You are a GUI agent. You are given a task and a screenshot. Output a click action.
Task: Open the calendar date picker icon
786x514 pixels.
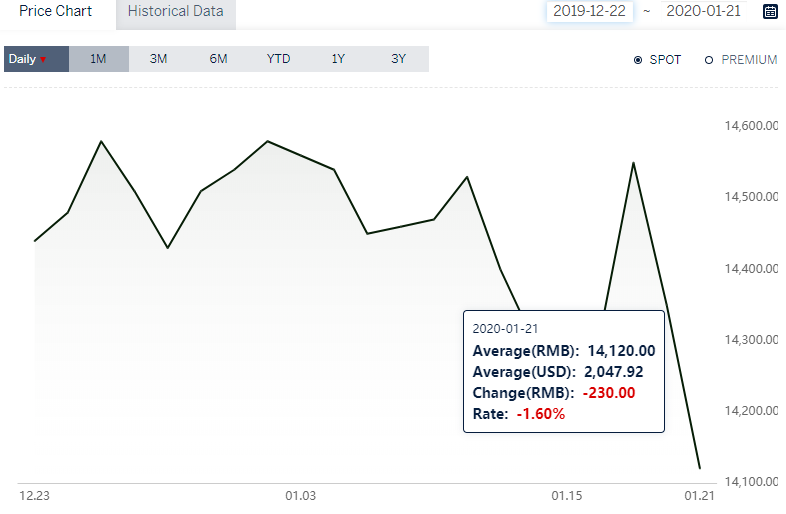tap(770, 11)
